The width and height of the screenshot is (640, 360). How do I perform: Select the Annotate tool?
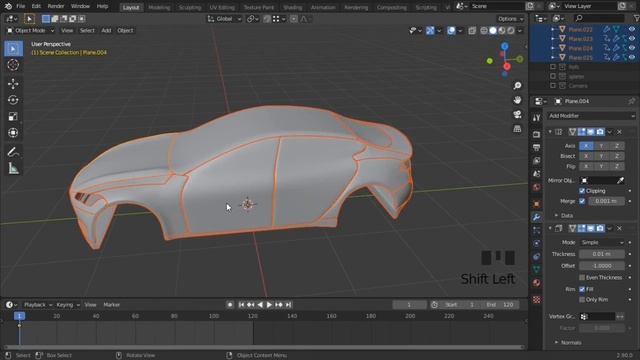(13, 152)
